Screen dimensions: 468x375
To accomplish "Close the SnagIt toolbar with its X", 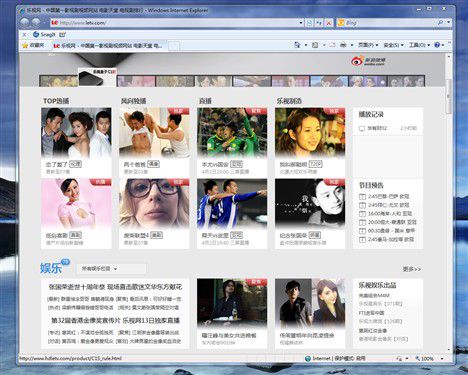I will coord(24,34).
